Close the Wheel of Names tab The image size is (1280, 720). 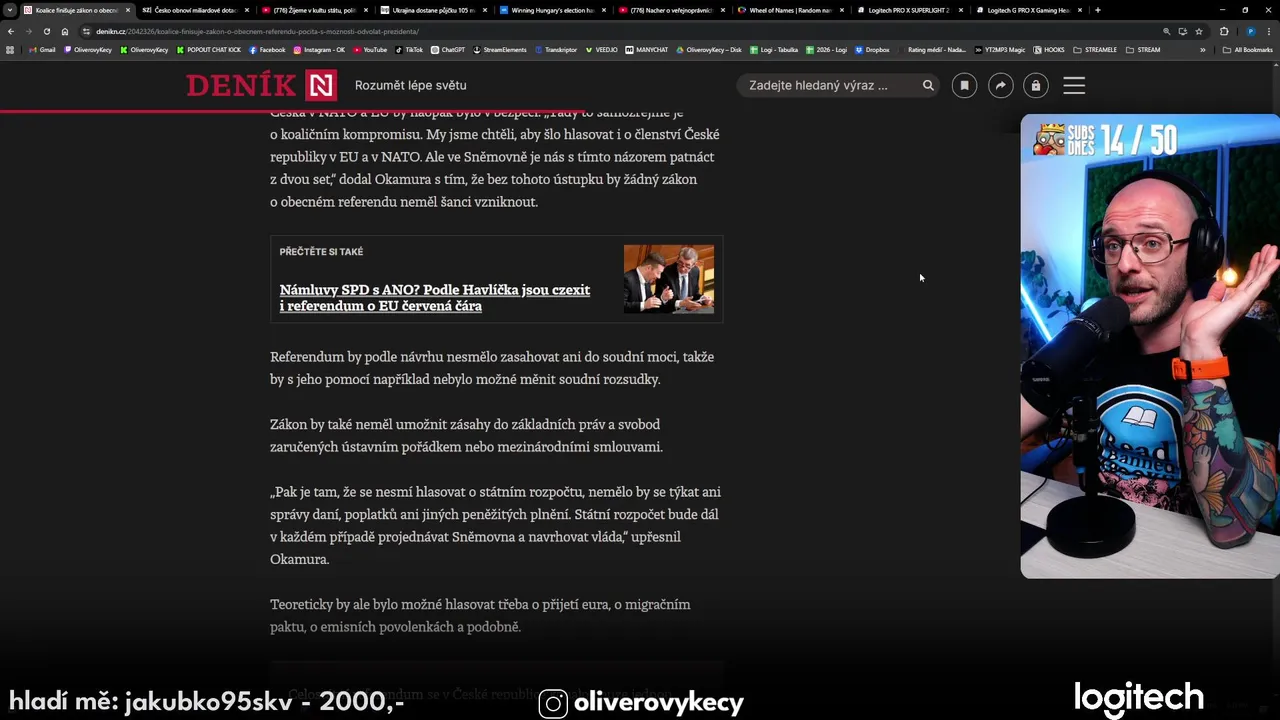click(x=841, y=10)
